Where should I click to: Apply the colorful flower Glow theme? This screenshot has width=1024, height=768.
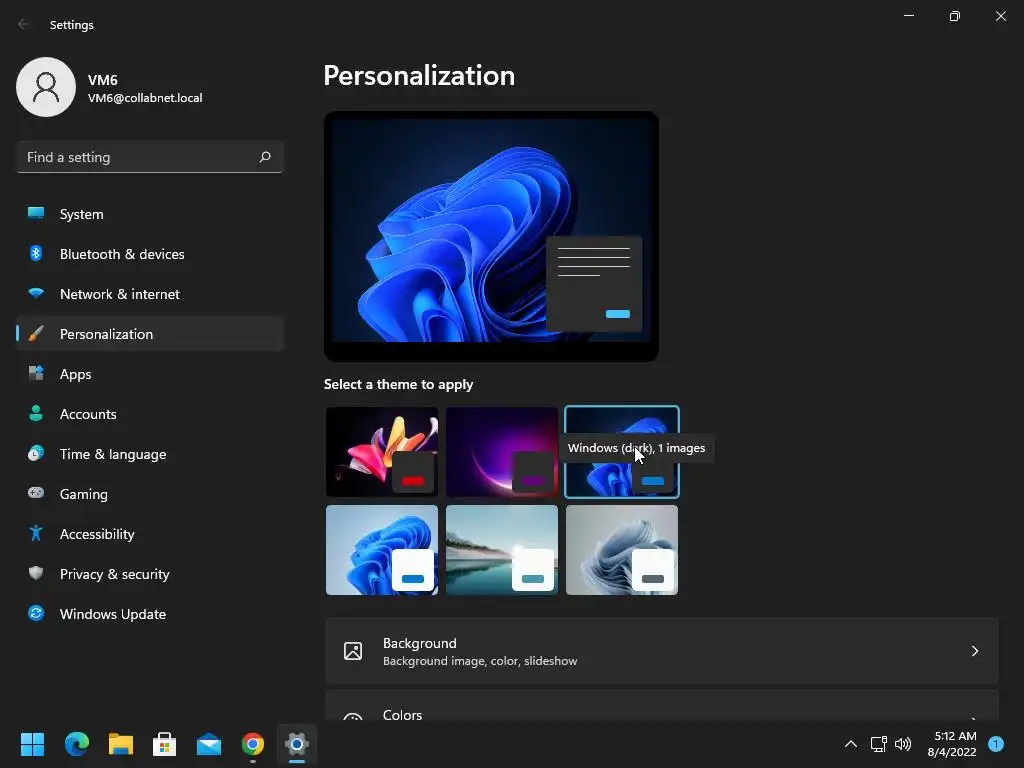(382, 452)
